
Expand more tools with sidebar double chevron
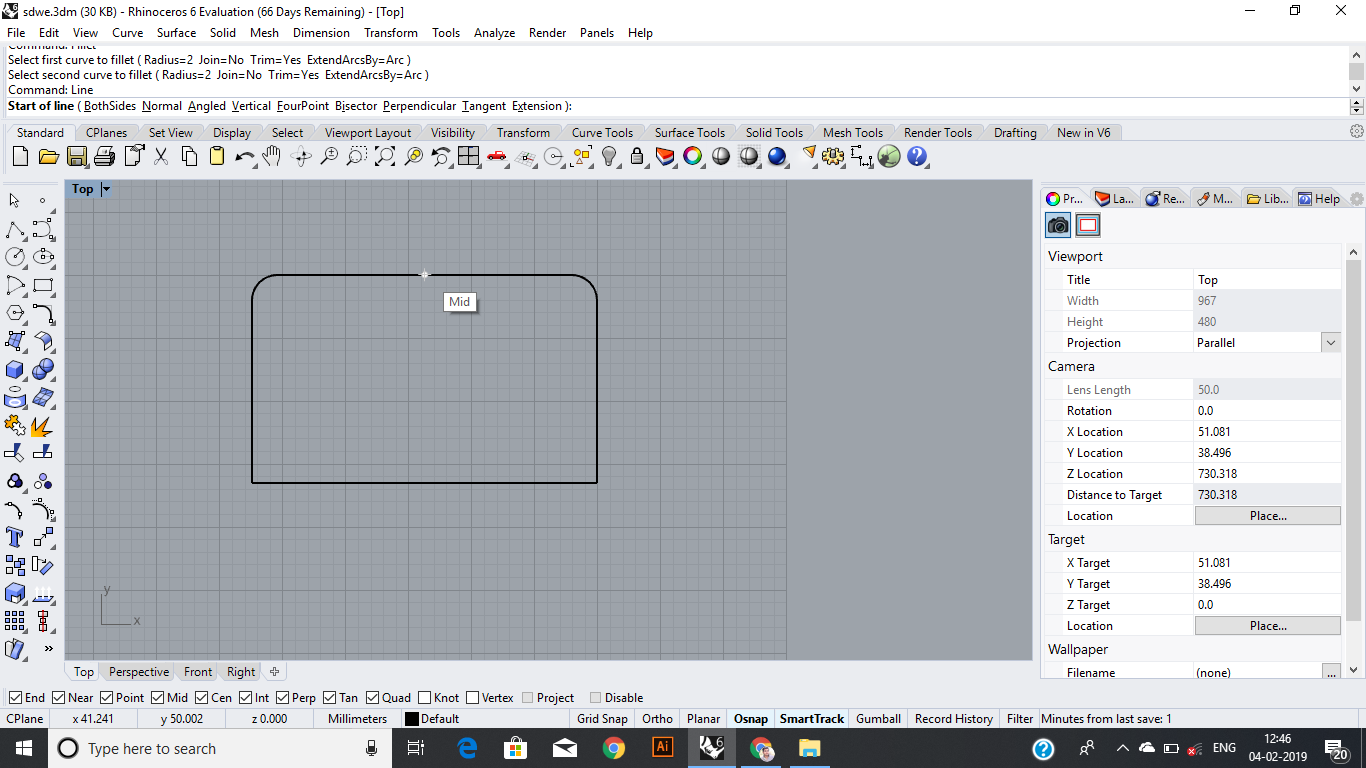pos(48,649)
